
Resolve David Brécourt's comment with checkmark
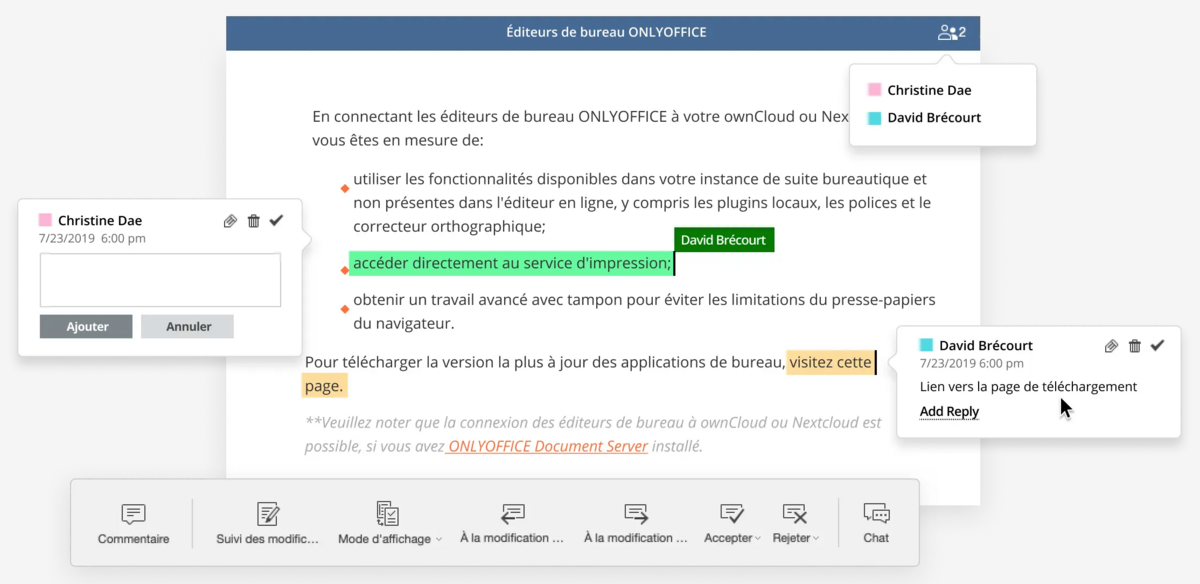(1158, 345)
